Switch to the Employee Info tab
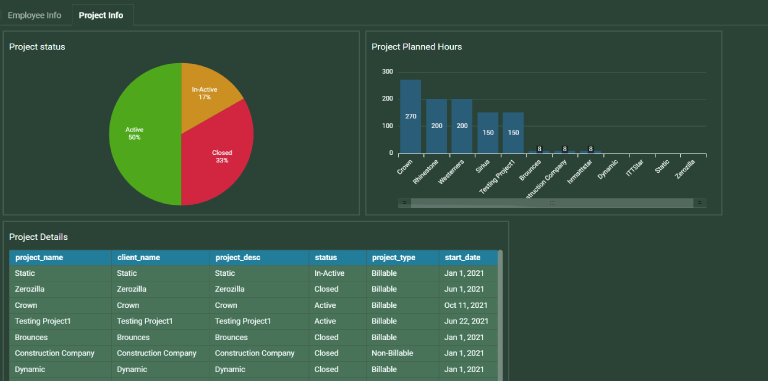This screenshot has width=768, height=381. 34,15
